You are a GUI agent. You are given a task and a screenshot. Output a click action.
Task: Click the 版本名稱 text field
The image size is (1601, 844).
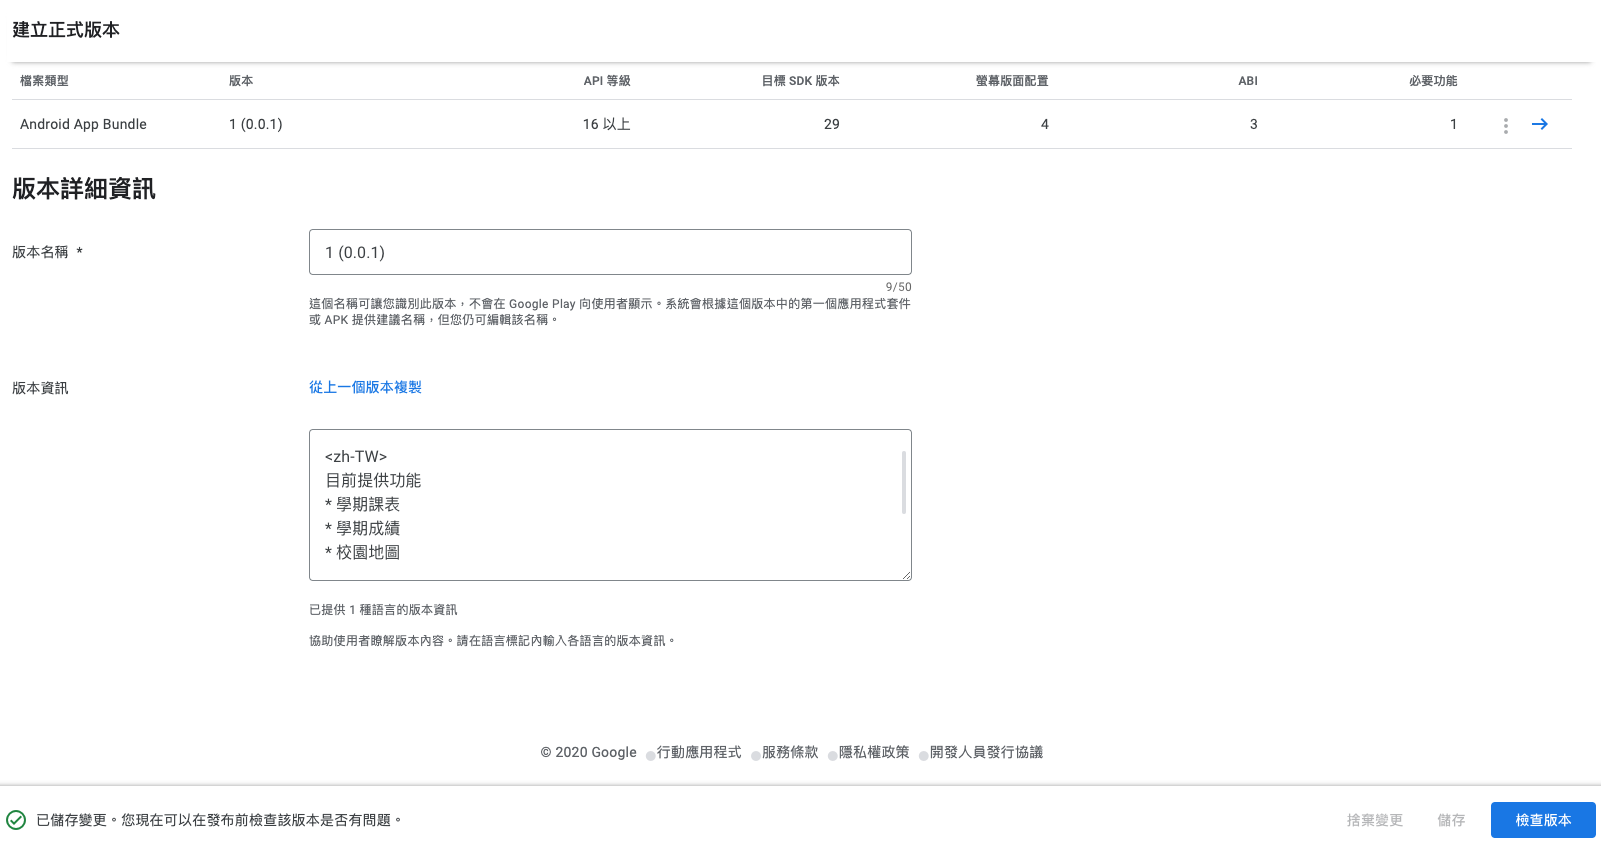point(609,252)
